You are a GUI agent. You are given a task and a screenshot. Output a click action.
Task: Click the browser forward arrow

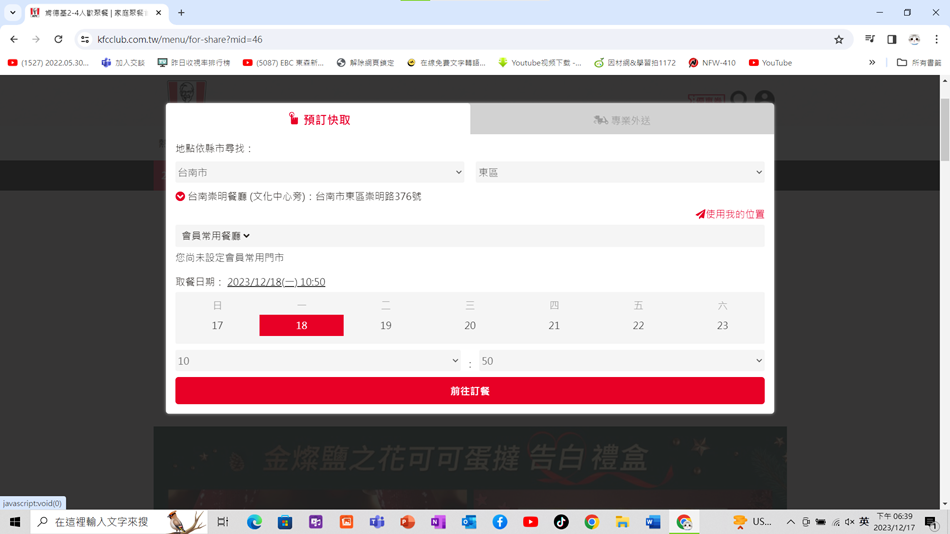[x=36, y=39]
